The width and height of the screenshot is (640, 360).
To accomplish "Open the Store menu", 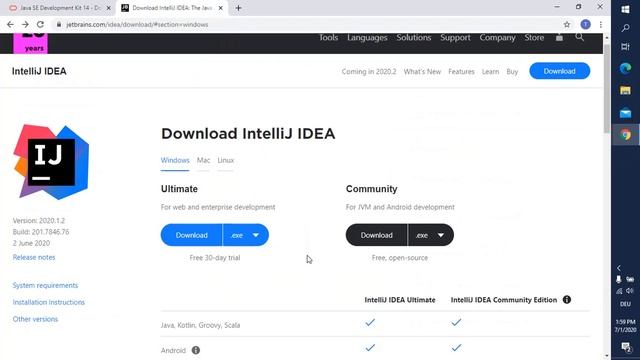I will (x=534, y=38).
